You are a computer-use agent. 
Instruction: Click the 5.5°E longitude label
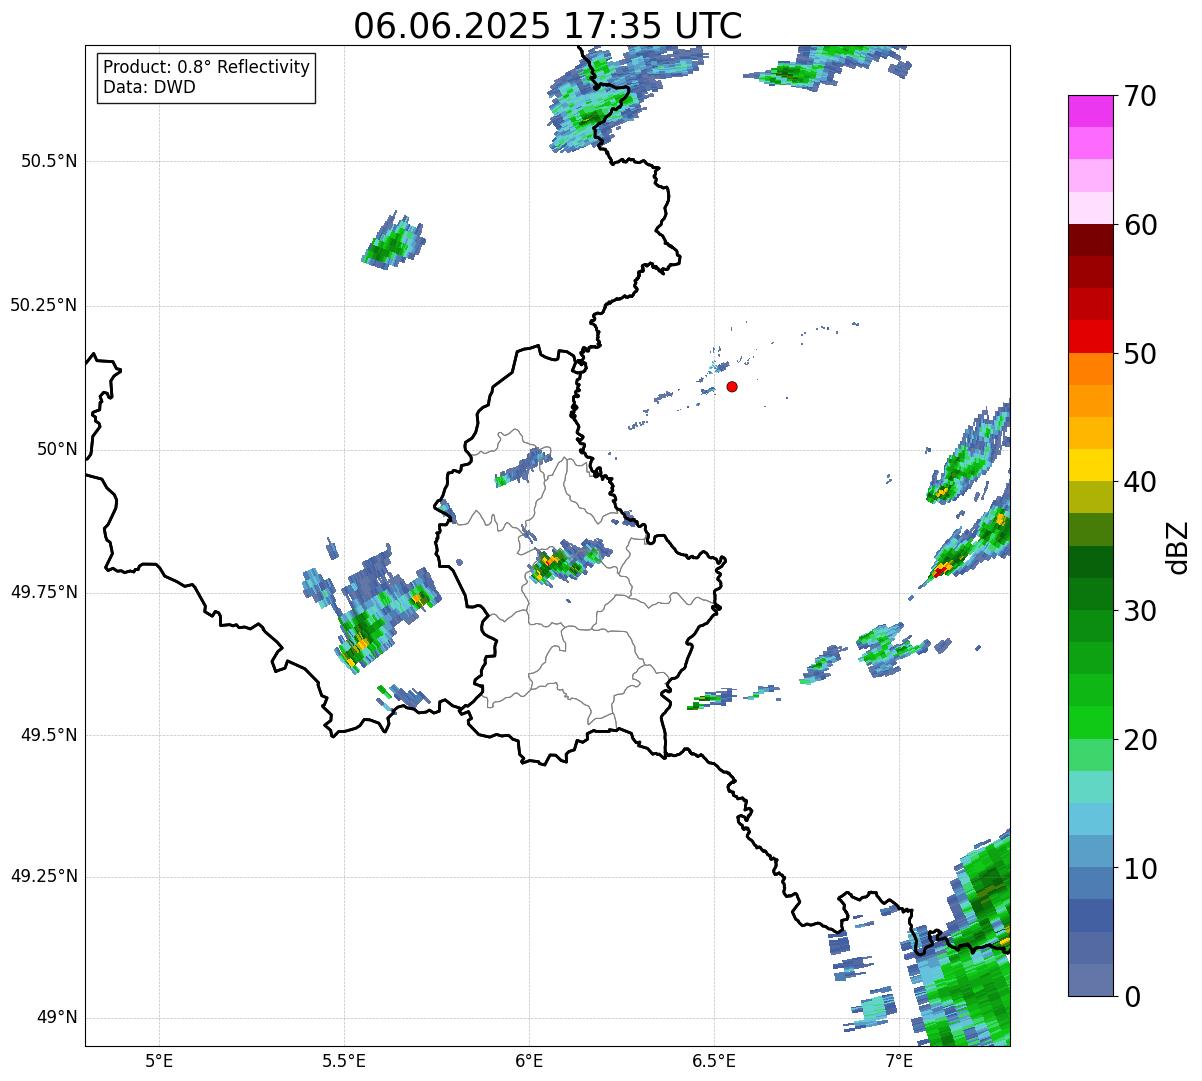(344, 1060)
